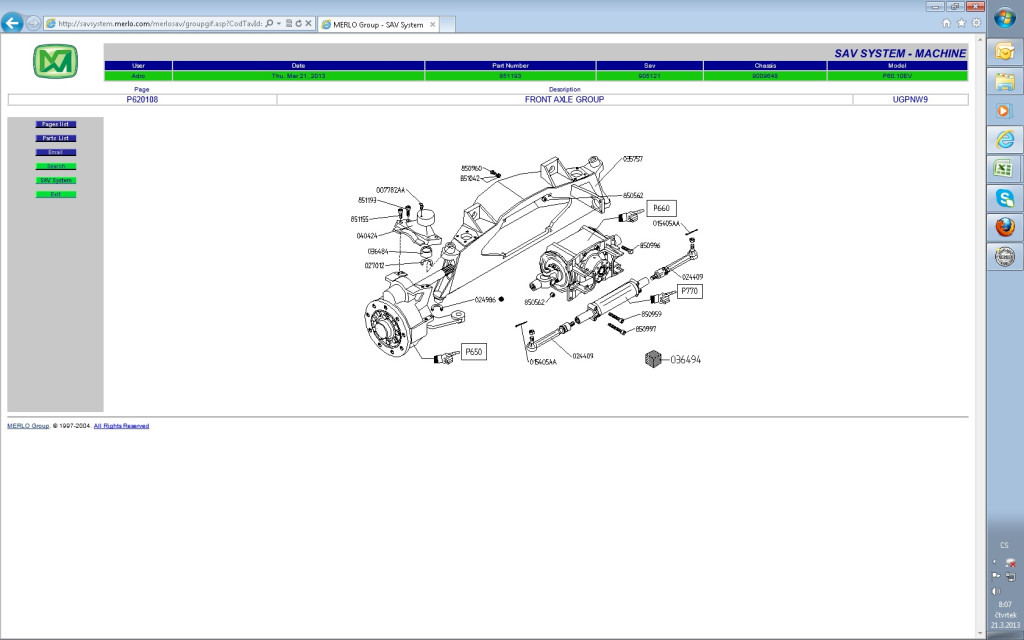Click the page code P620108
1024x640 pixels.
[x=142, y=100]
